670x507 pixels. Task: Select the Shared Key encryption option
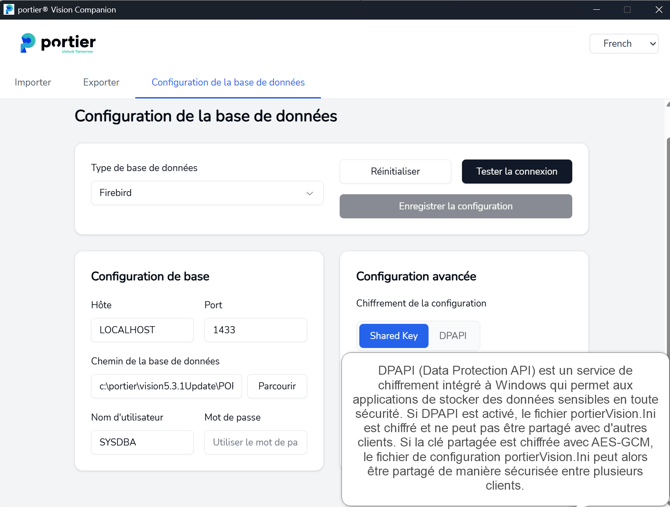pos(394,336)
